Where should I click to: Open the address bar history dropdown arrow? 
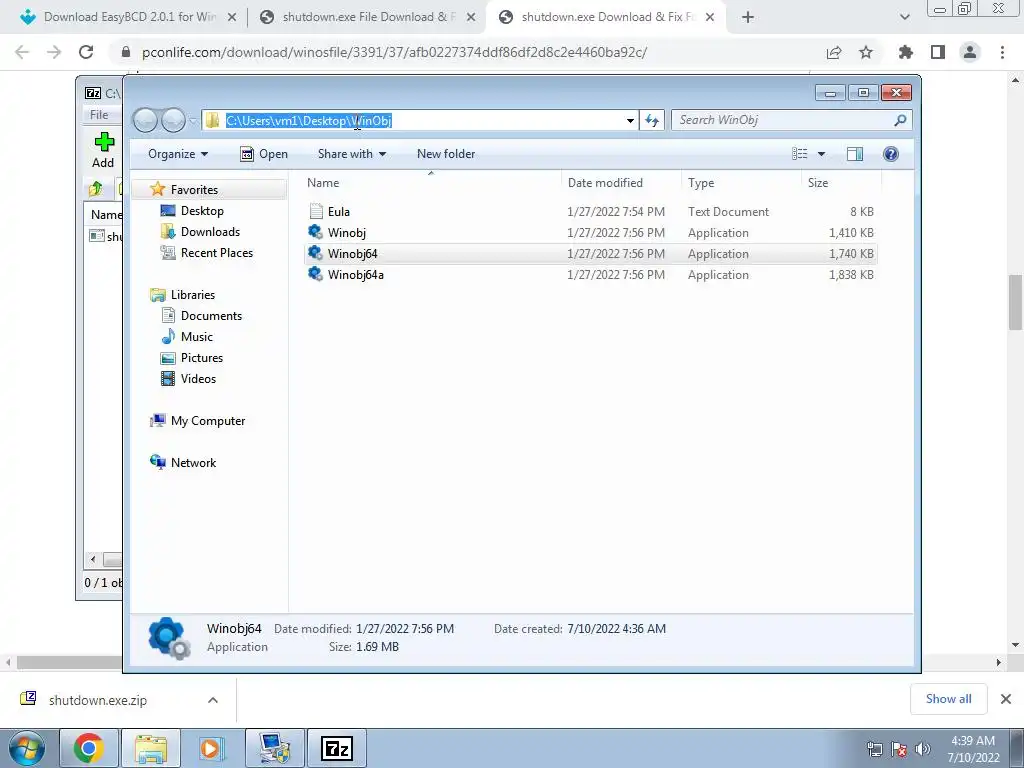click(x=630, y=120)
